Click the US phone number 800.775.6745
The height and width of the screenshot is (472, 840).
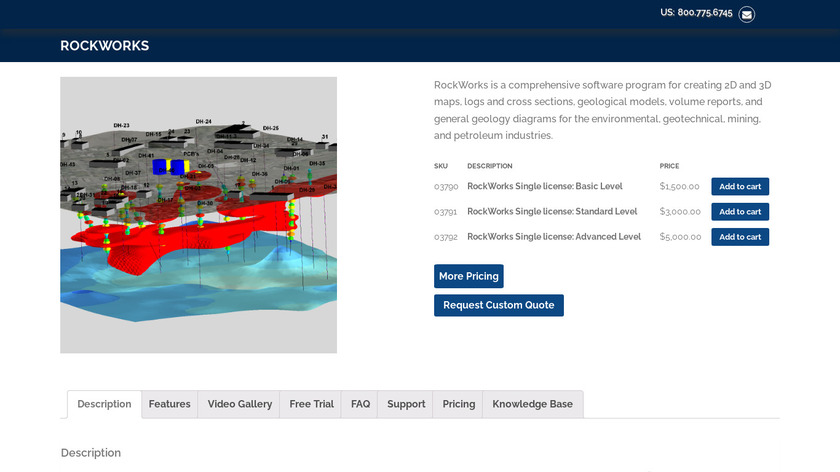pos(696,13)
